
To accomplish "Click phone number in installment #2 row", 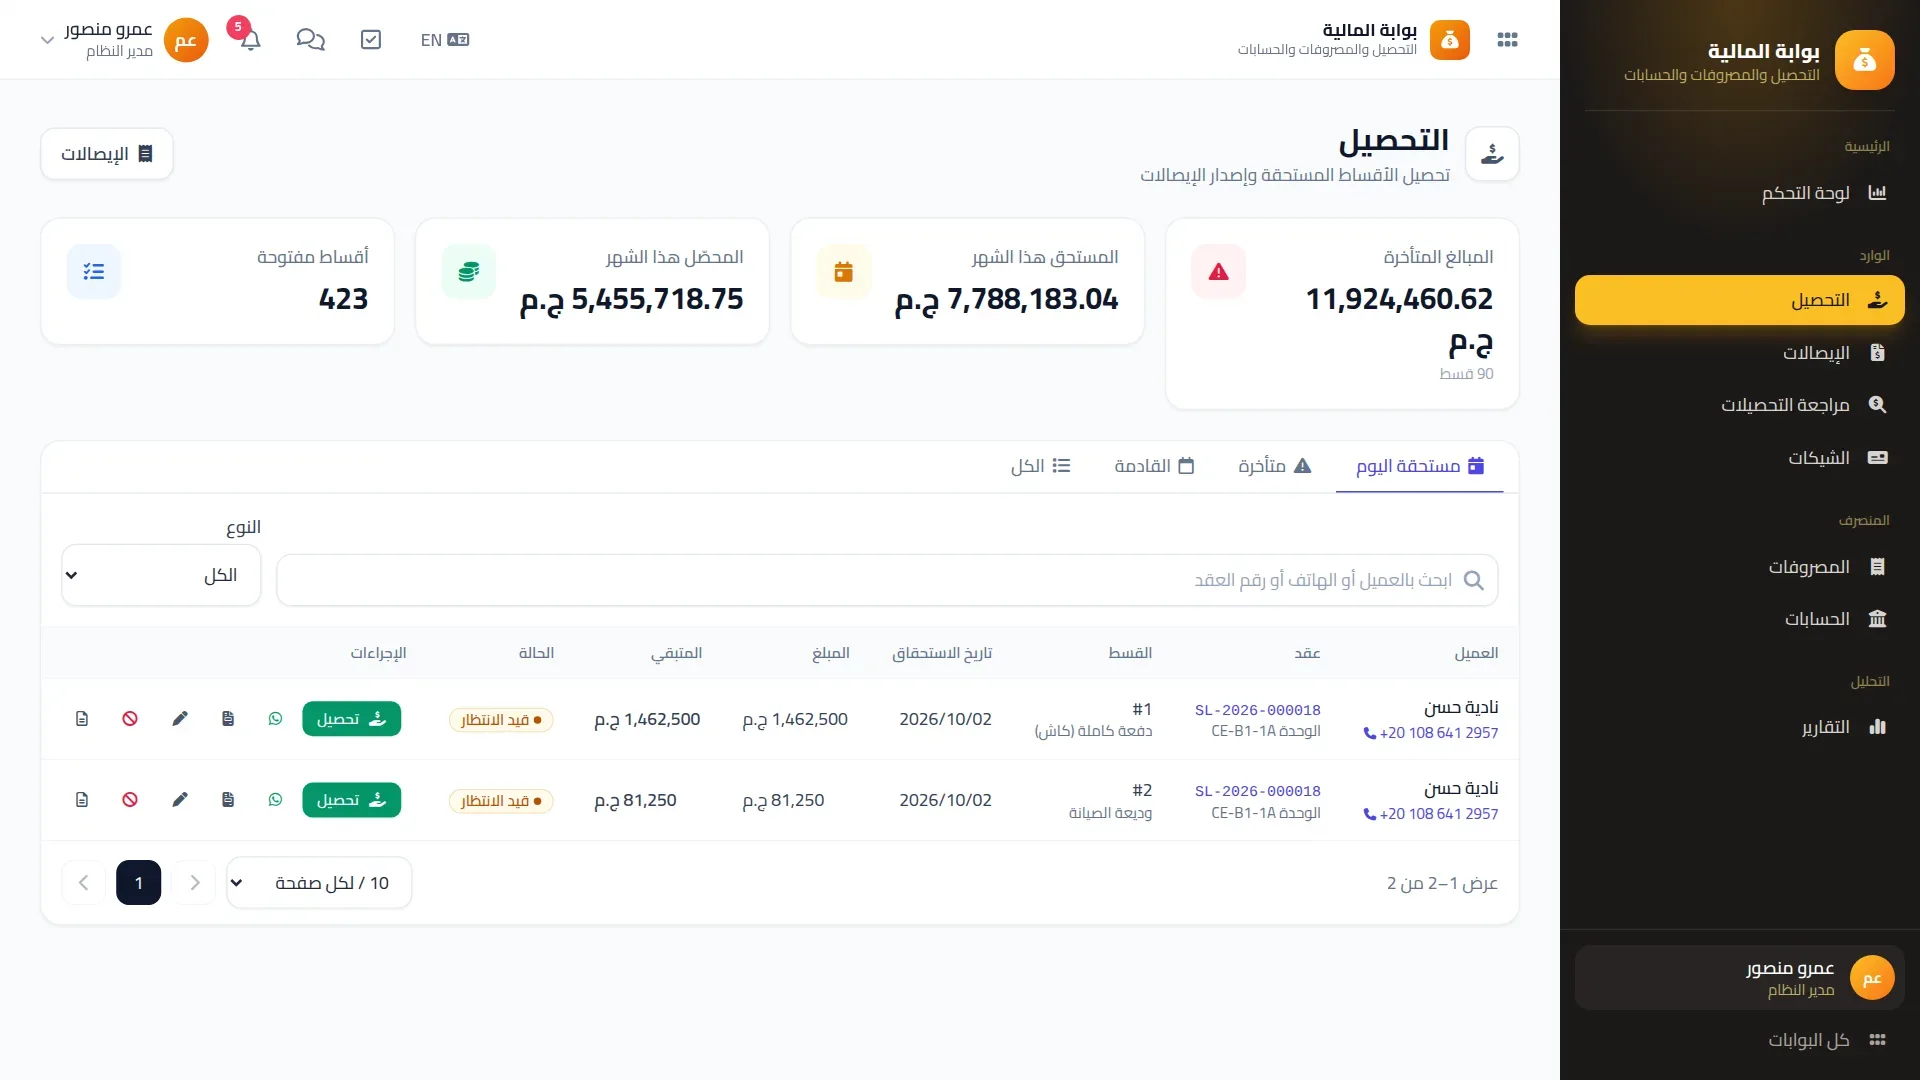I will pyautogui.click(x=1431, y=814).
